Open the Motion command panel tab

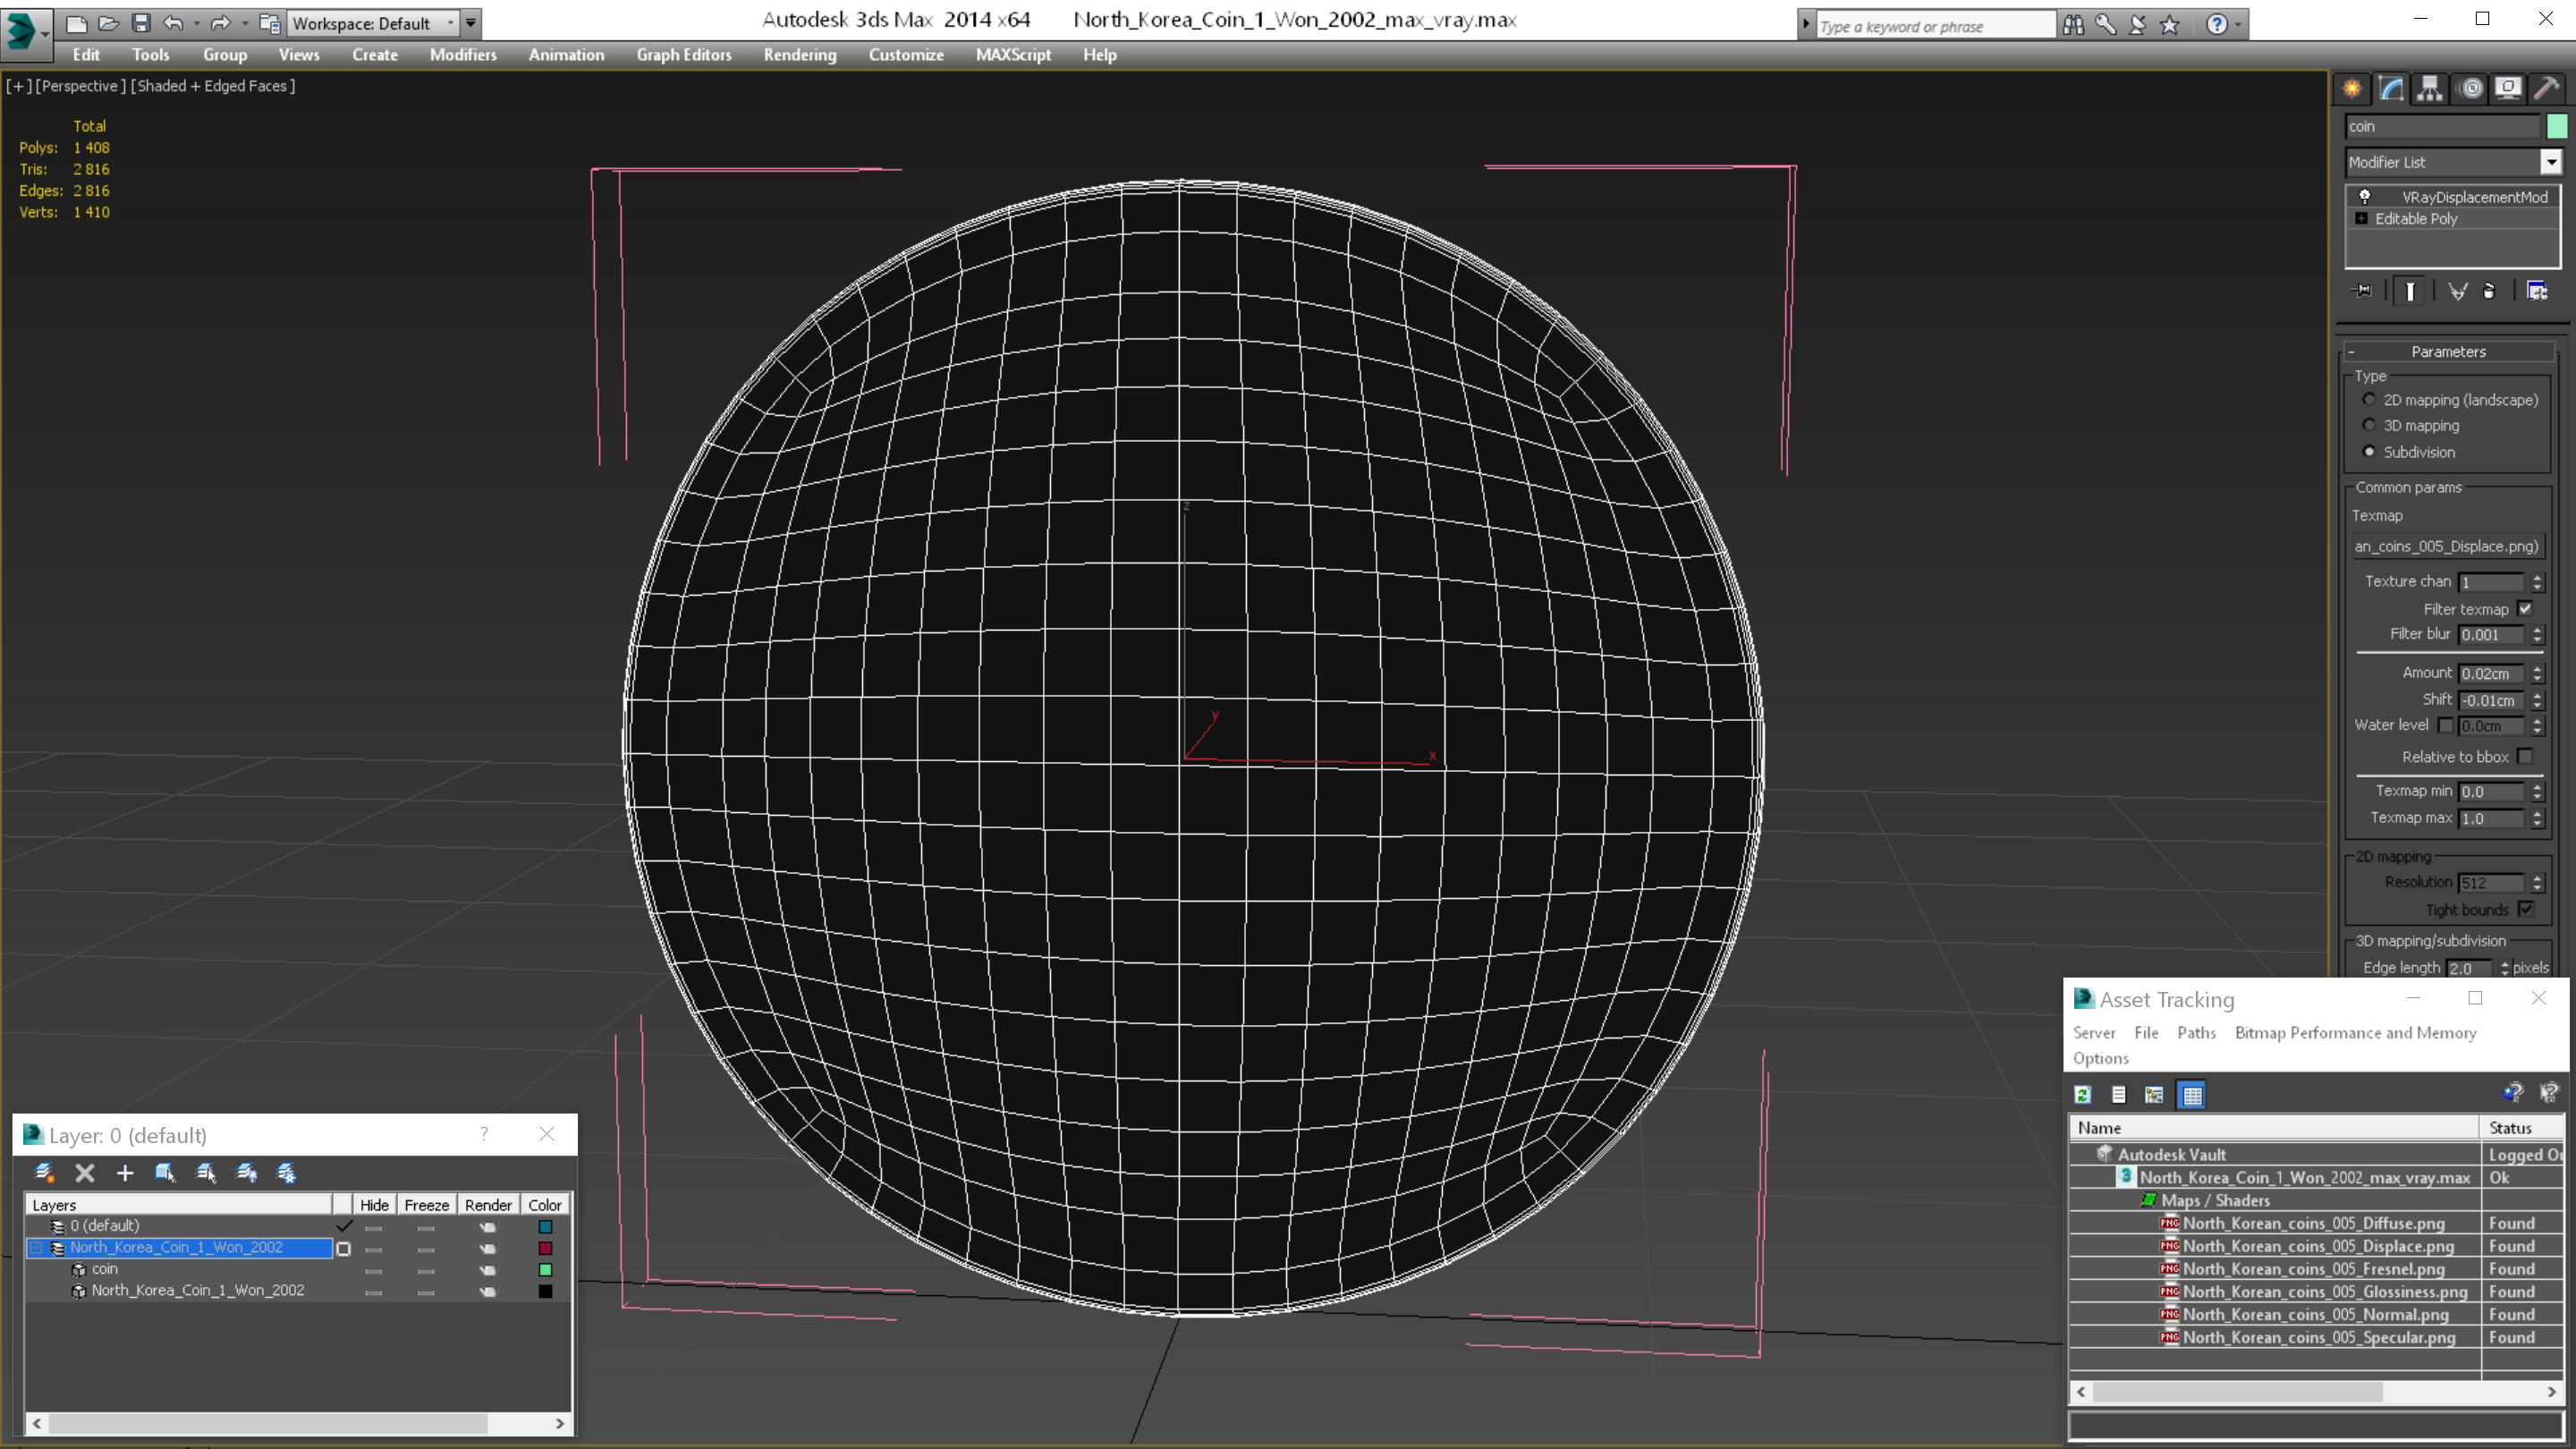[x=2470, y=88]
